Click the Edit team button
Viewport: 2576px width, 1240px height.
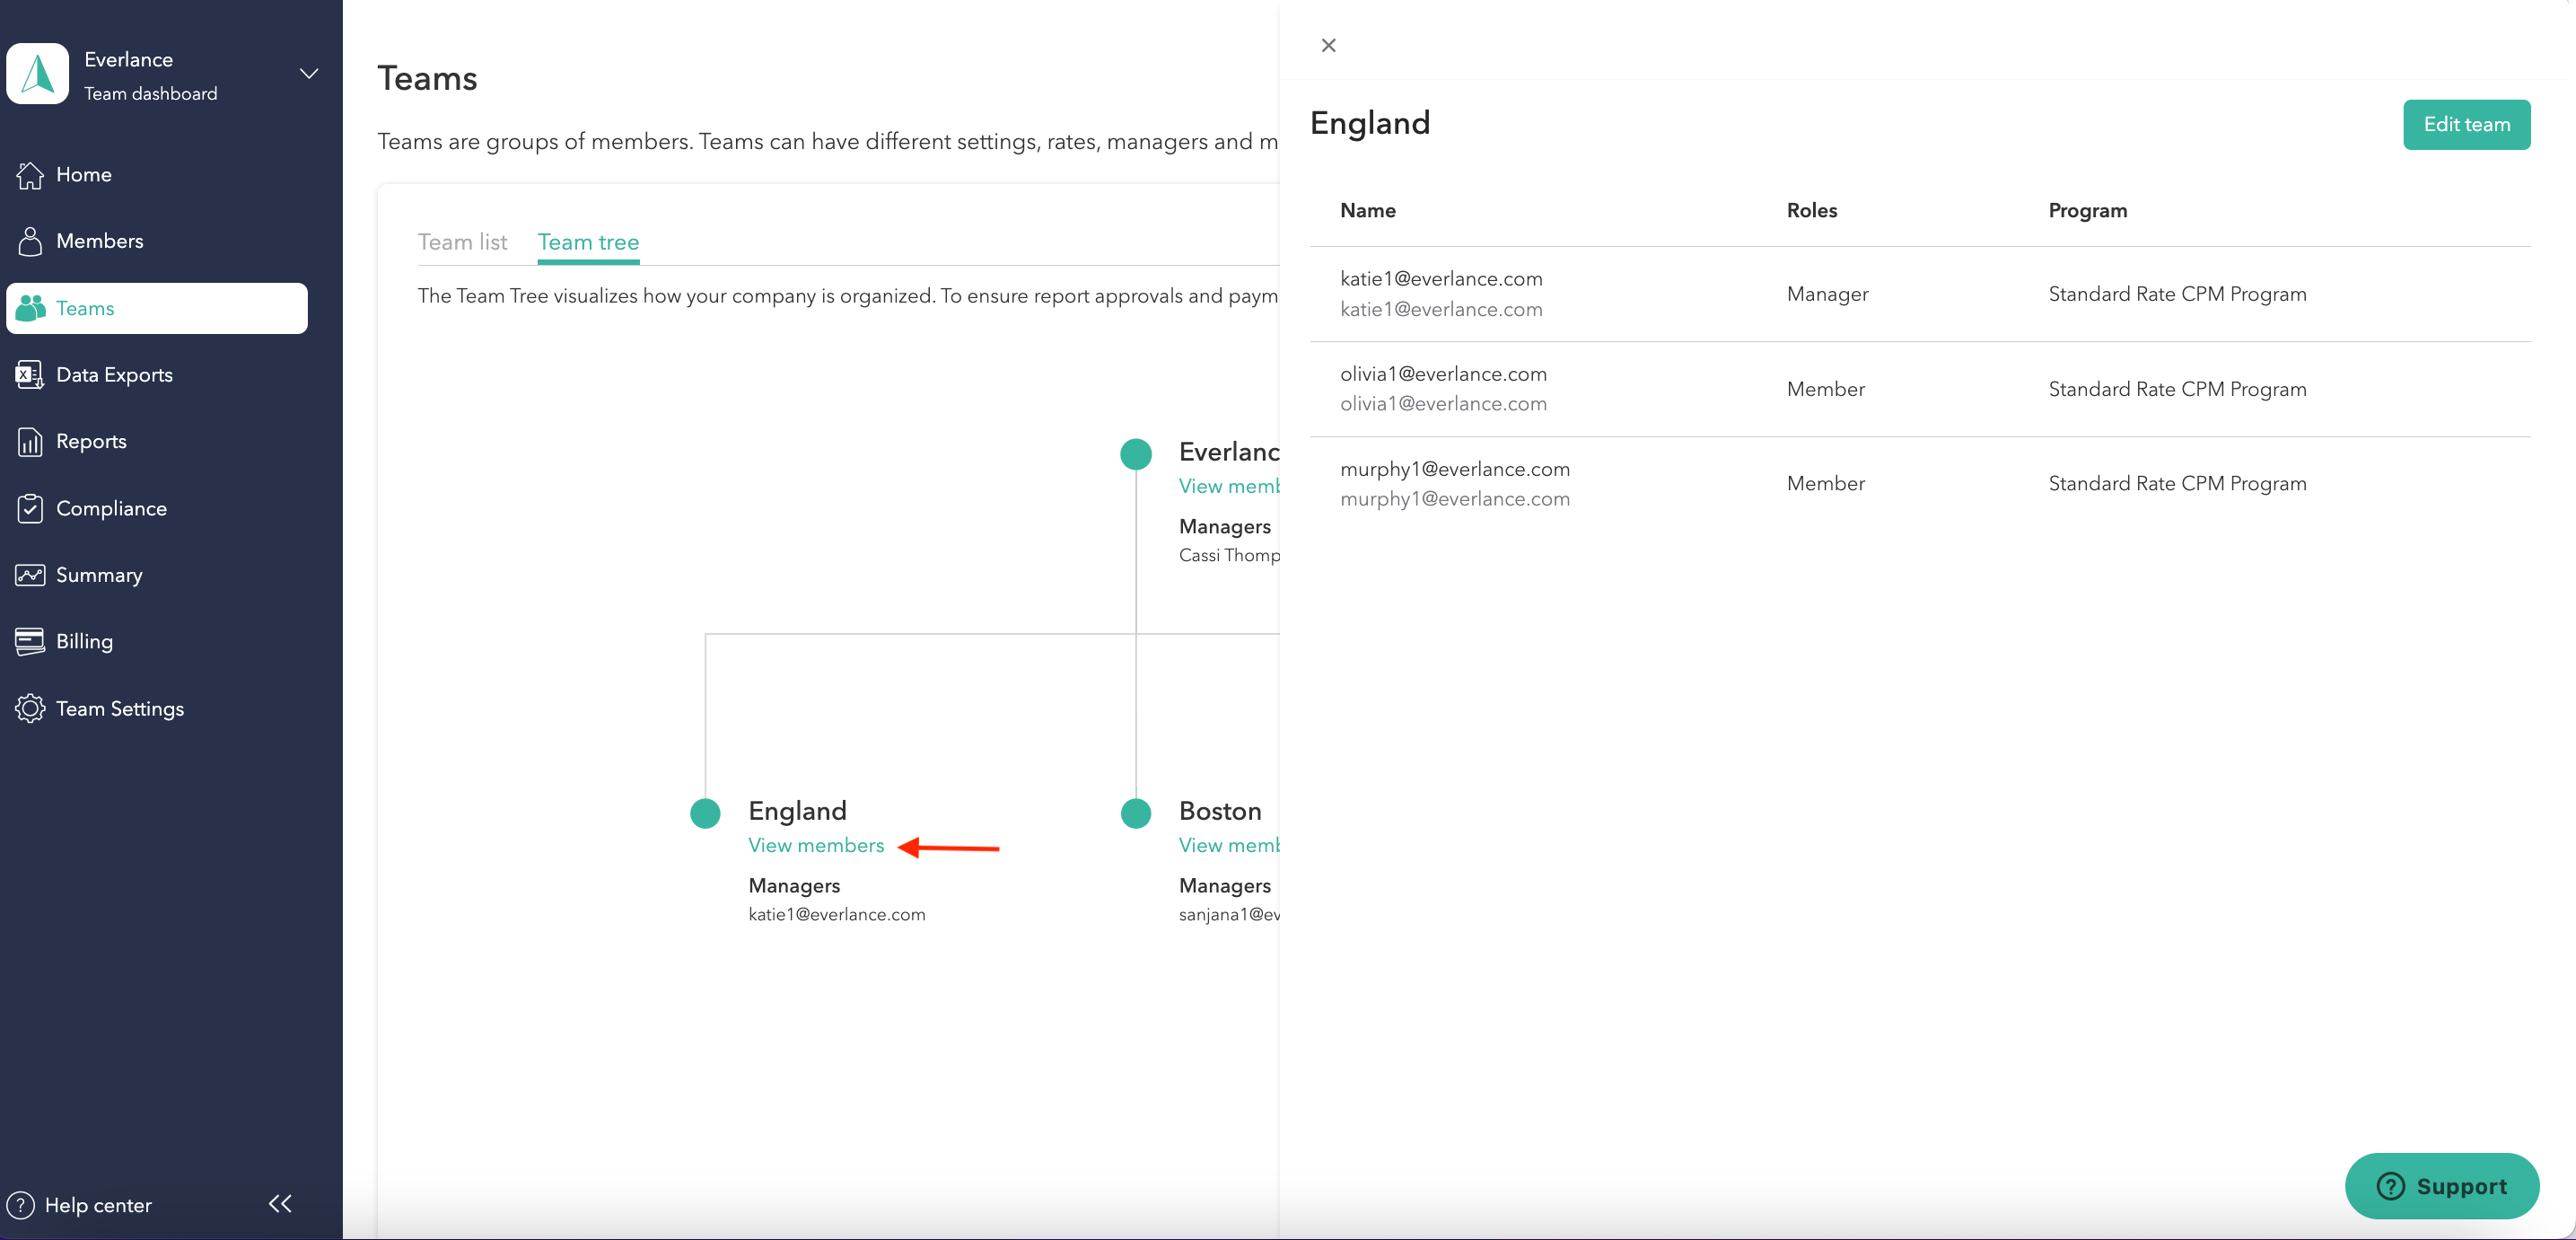2466,125
